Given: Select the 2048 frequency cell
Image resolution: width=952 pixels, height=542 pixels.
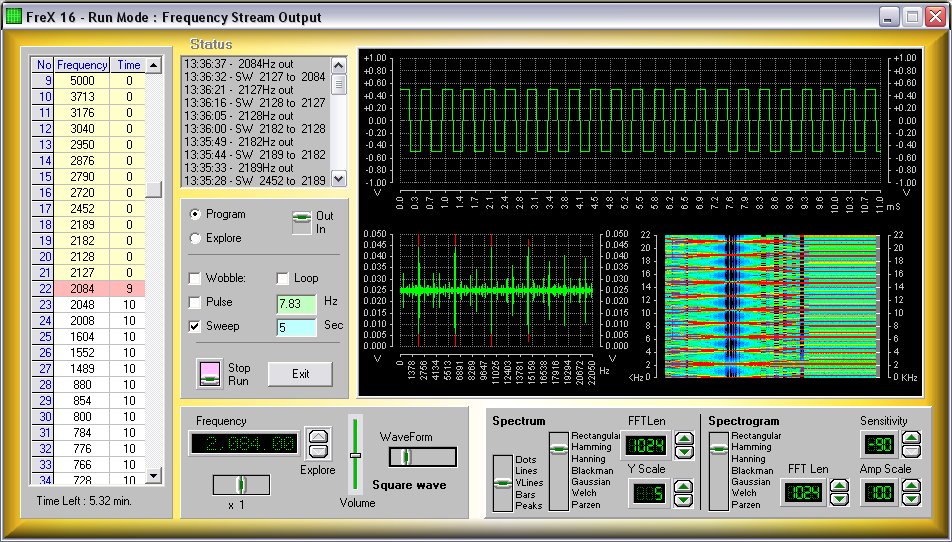Looking at the screenshot, I should point(82,305).
